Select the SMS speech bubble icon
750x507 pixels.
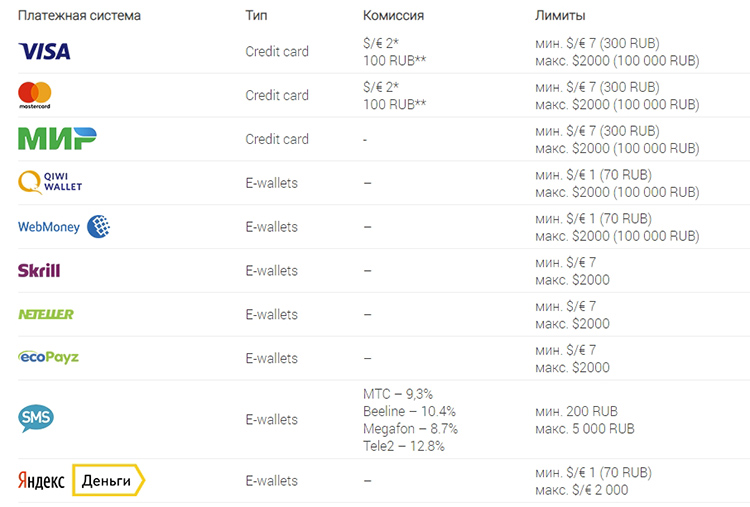36,419
